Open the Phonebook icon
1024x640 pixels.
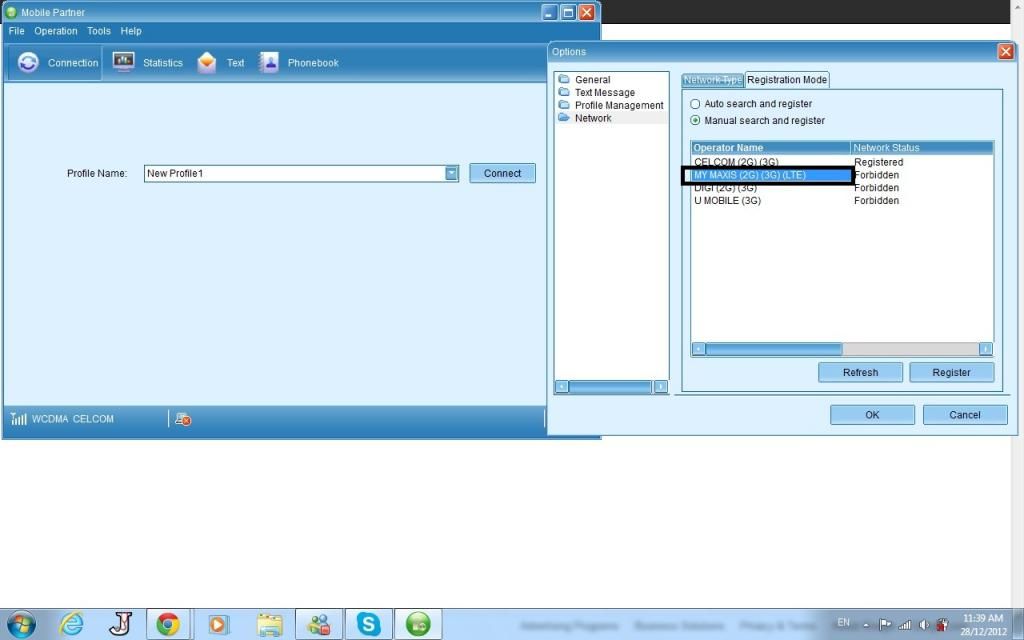269,62
